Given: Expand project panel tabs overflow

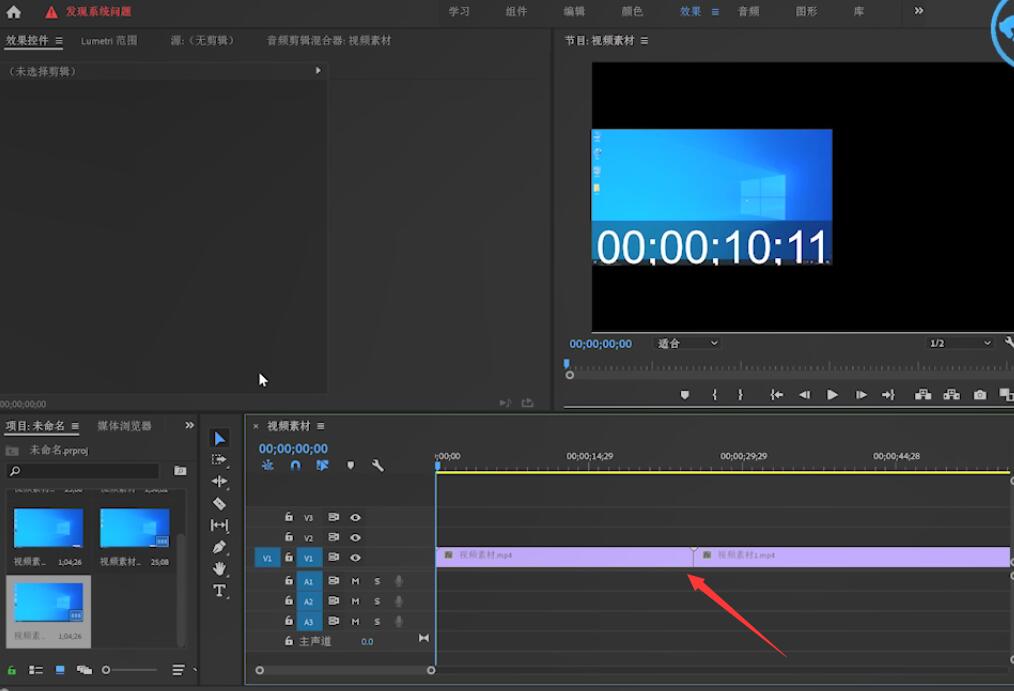Looking at the screenshot, I should coord(189,425).
